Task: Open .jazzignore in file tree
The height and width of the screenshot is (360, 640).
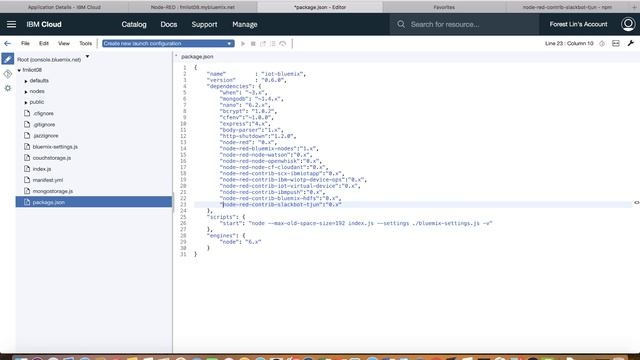Action: [45, 135]
